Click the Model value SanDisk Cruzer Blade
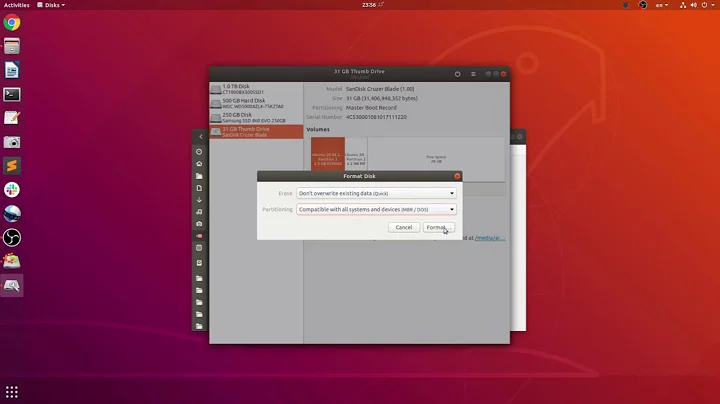Screen dimensions: 720x404 click(380, 89)
